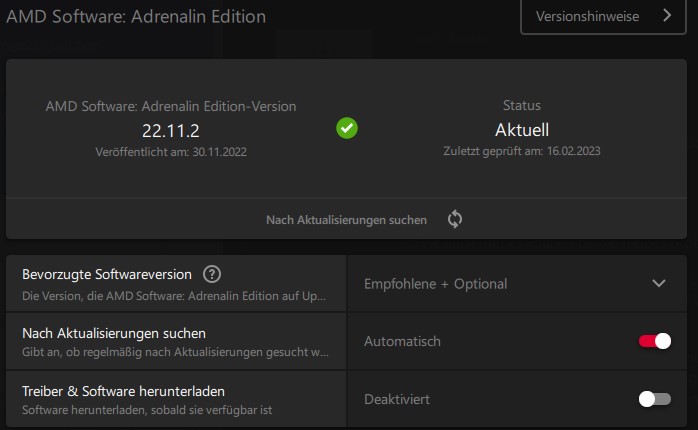The image size is (698, 430).
Task: Click the version number 22.11.2
Action: point(171,129)
